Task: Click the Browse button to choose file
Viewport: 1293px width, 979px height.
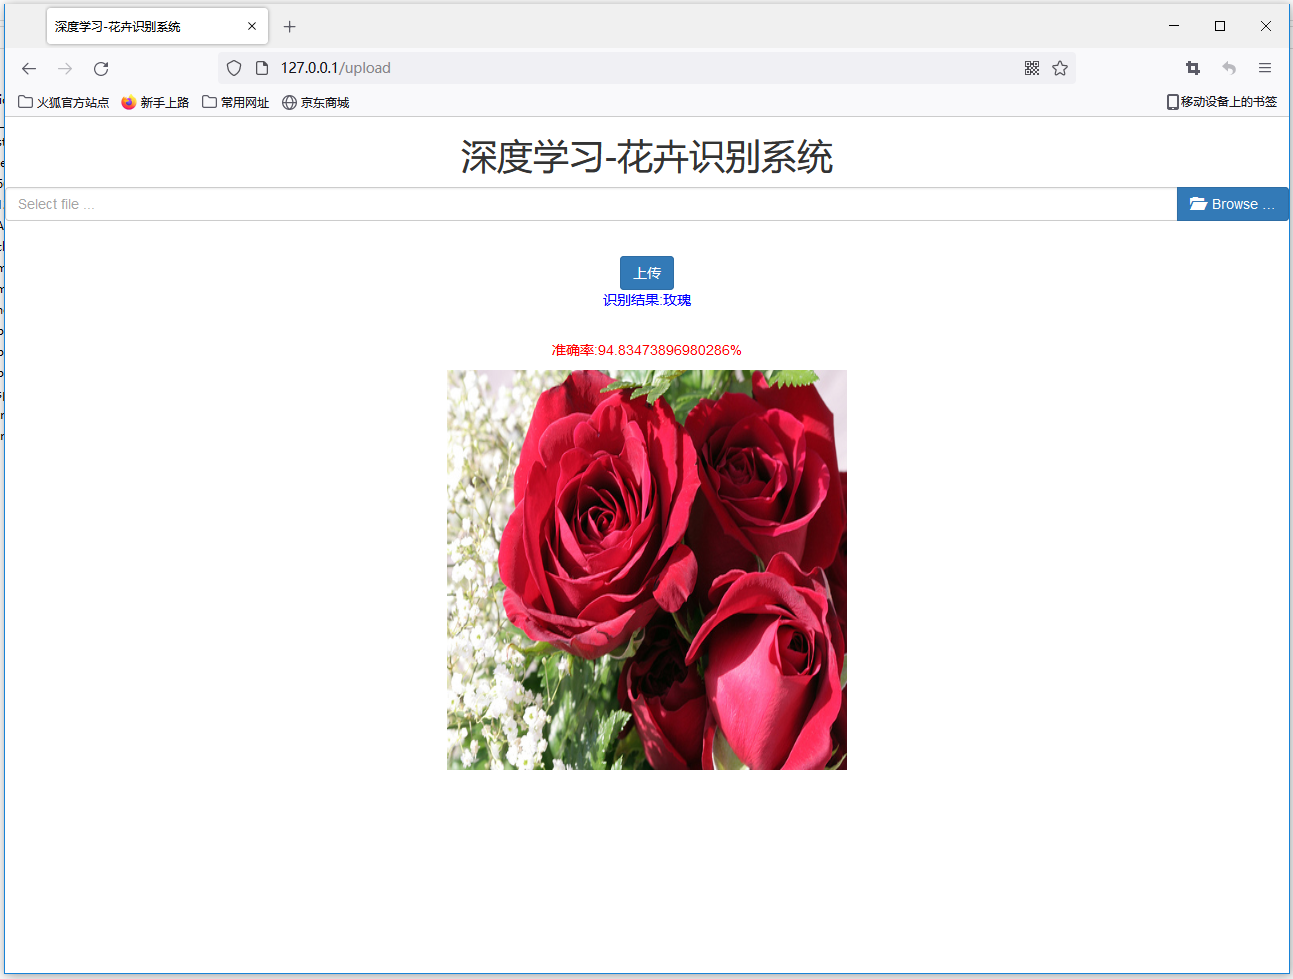Action: (1232, 204)
